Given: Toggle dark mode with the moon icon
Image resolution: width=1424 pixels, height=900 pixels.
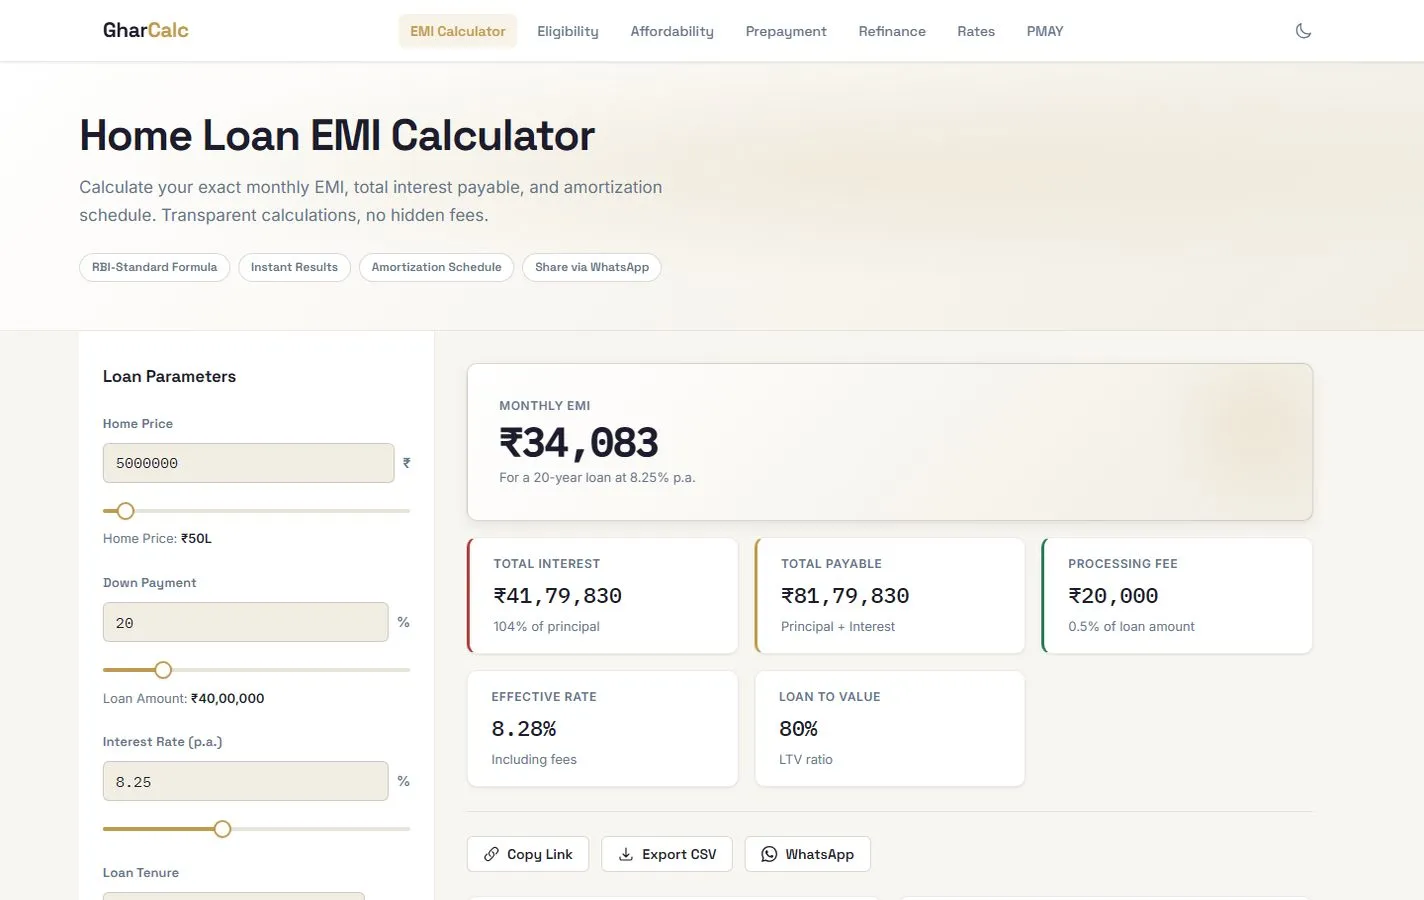Looking at the screenshot, I should point(1303,31).
